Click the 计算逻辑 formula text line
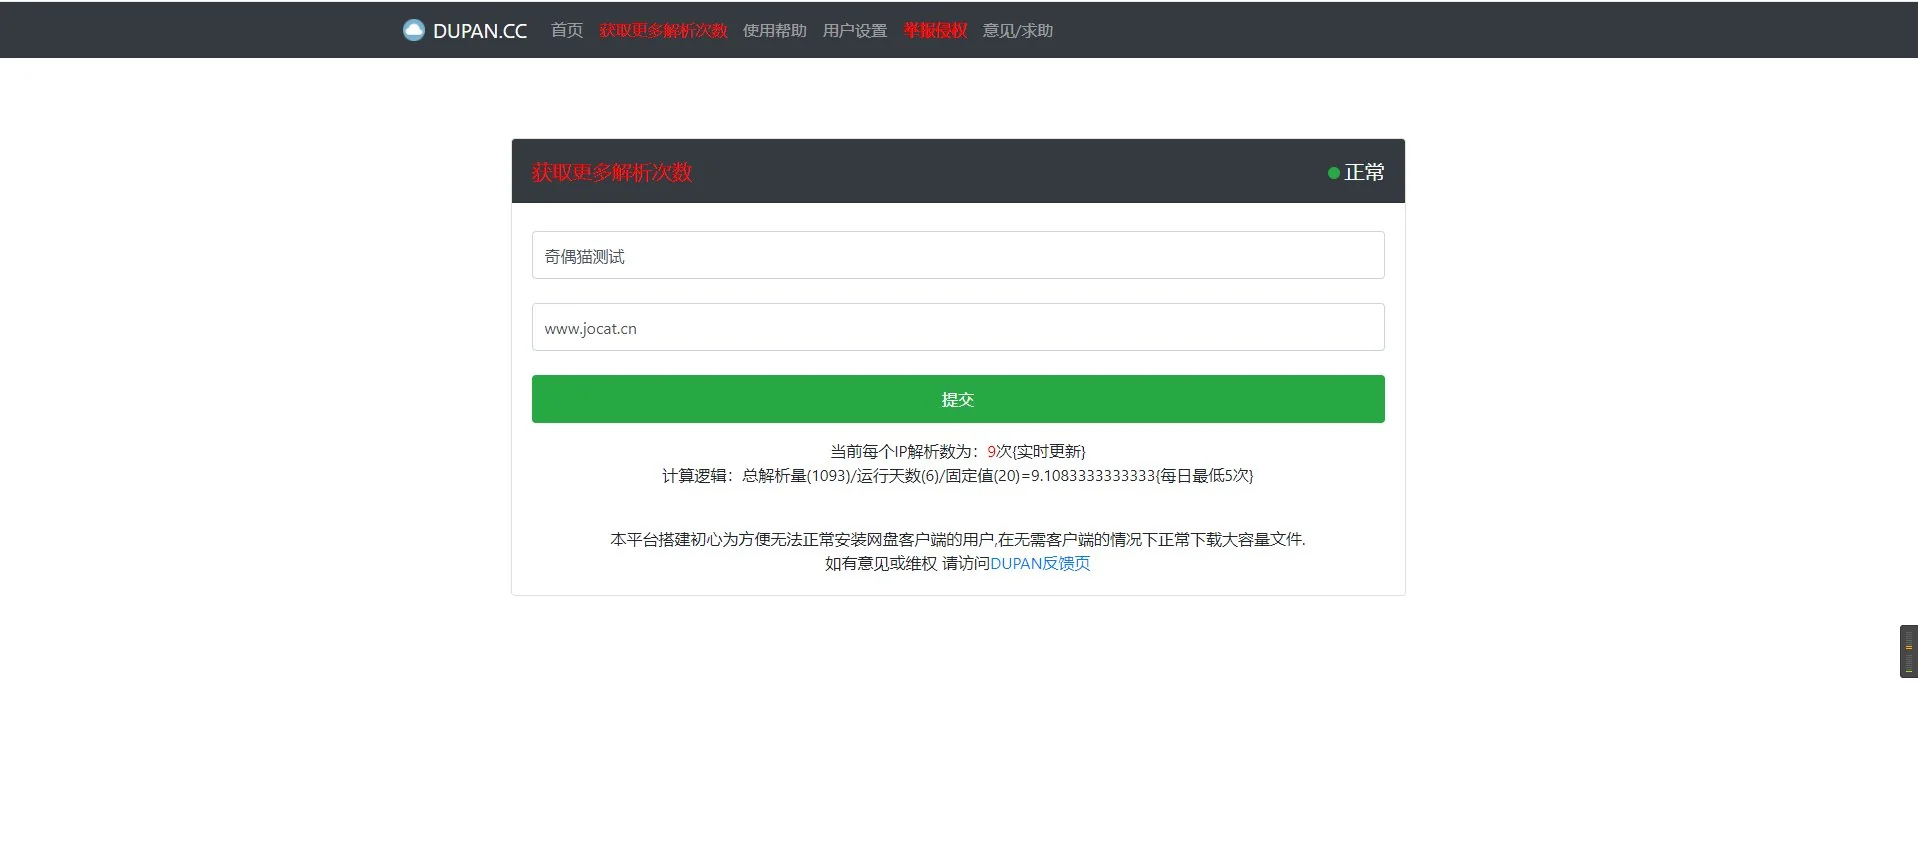Image resolution: width=1918 pixels, height=841 pixels. coord(957,476)
